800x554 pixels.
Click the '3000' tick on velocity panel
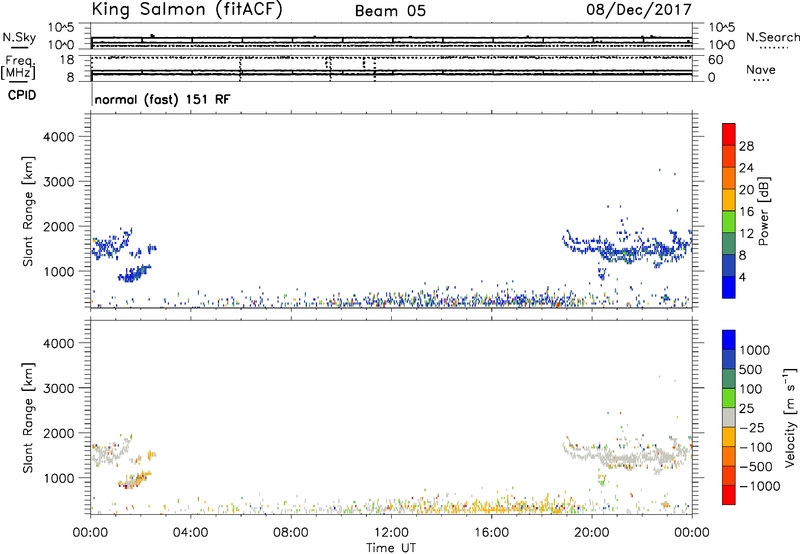pyautogui.click(x=58, y=388)
